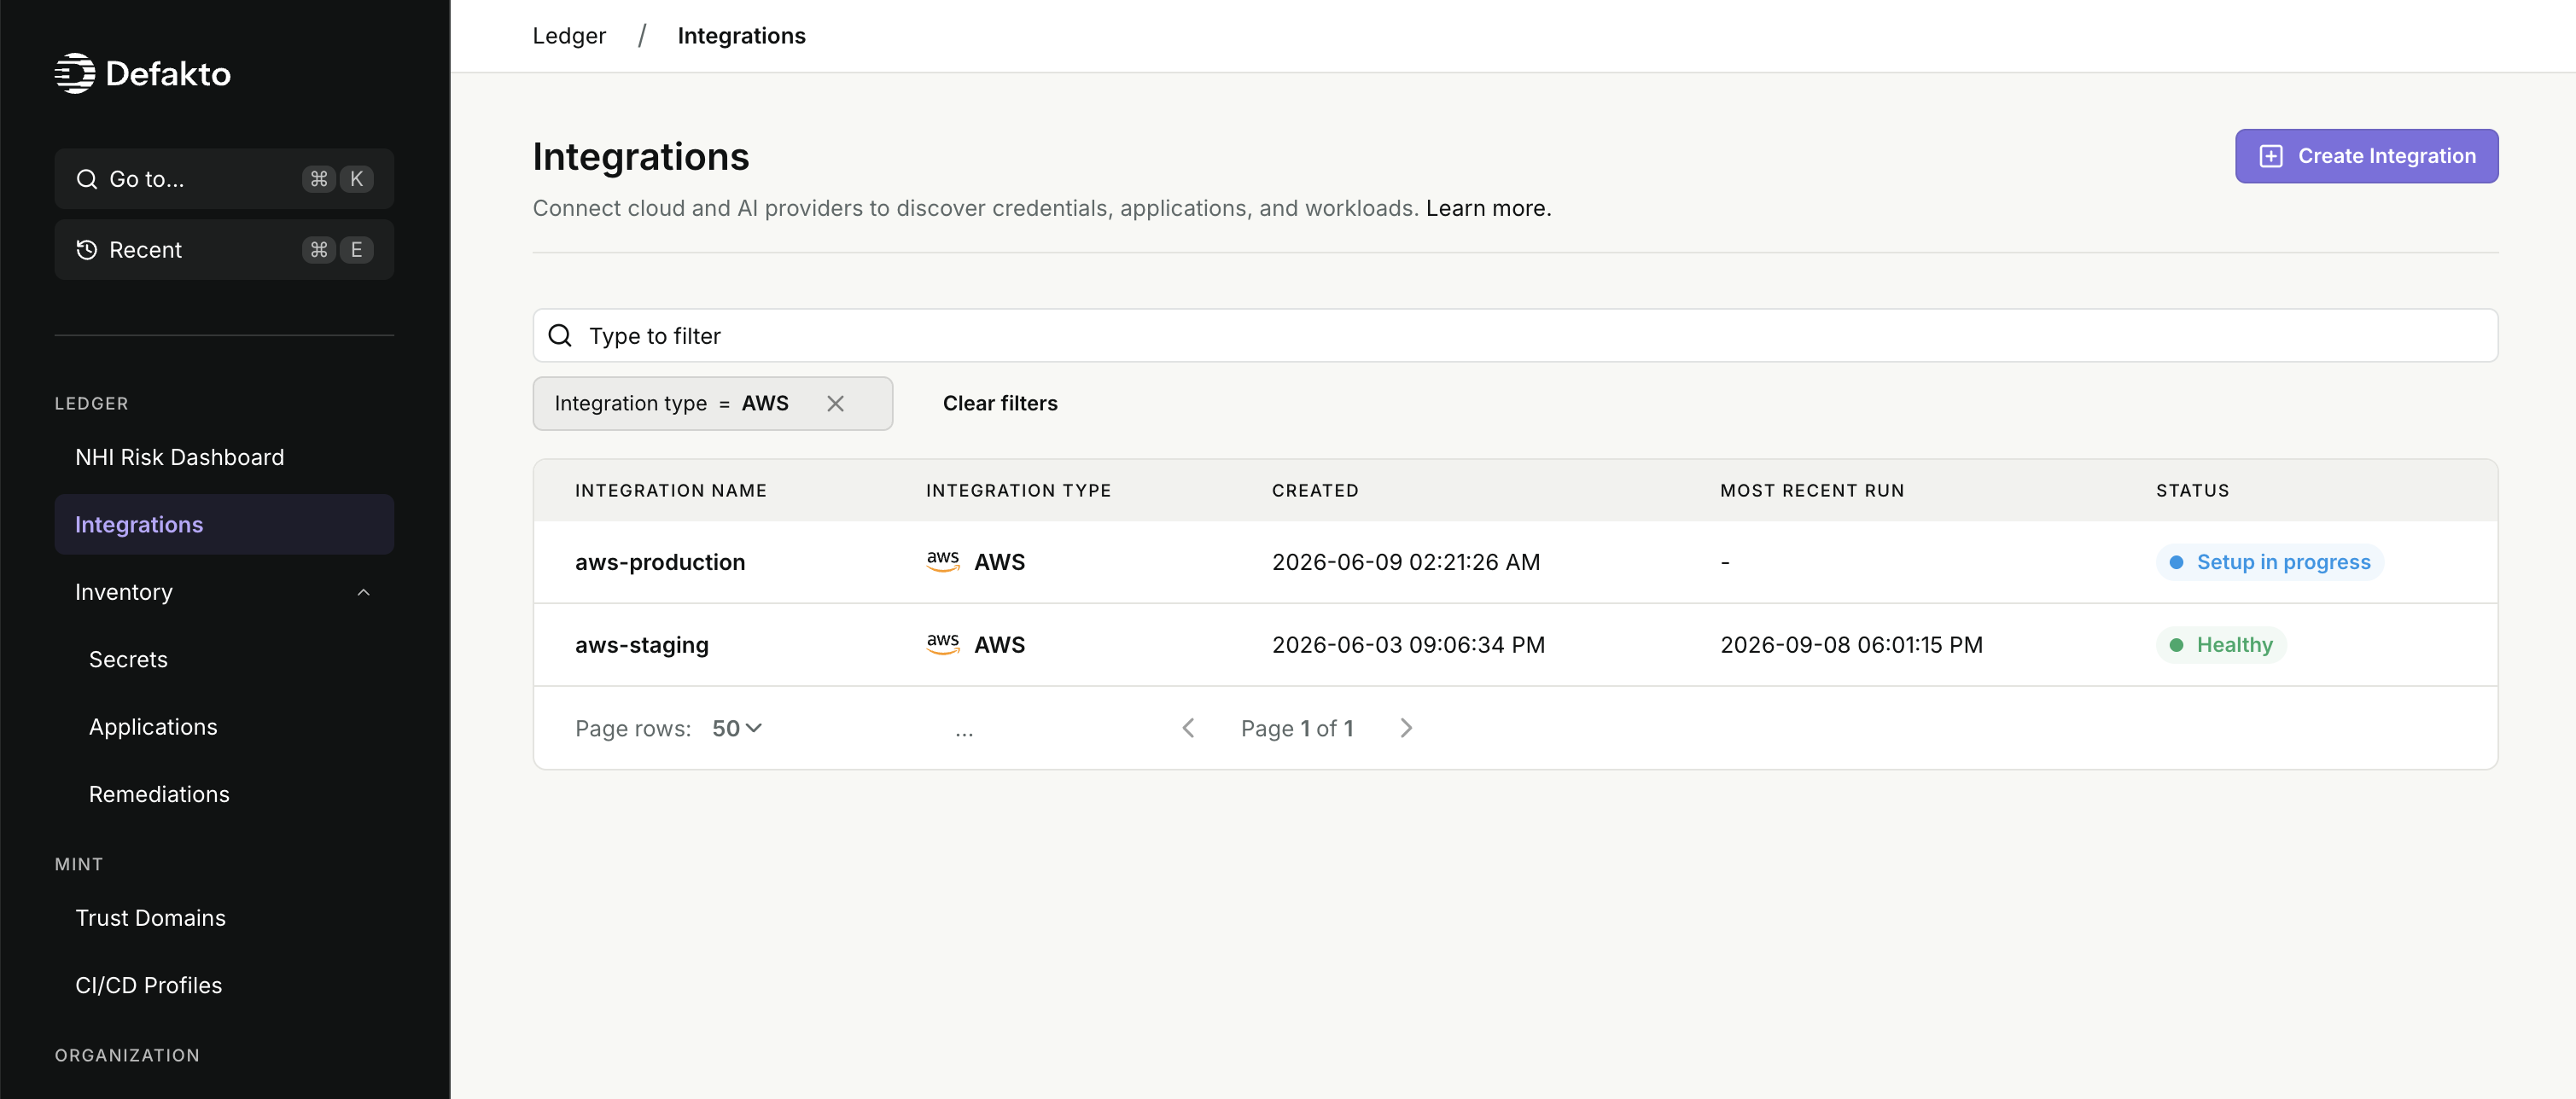Click the Ledger breadcrumb
The width and height of the screenshot is (2576, 1099).
(x=569, y=36)
